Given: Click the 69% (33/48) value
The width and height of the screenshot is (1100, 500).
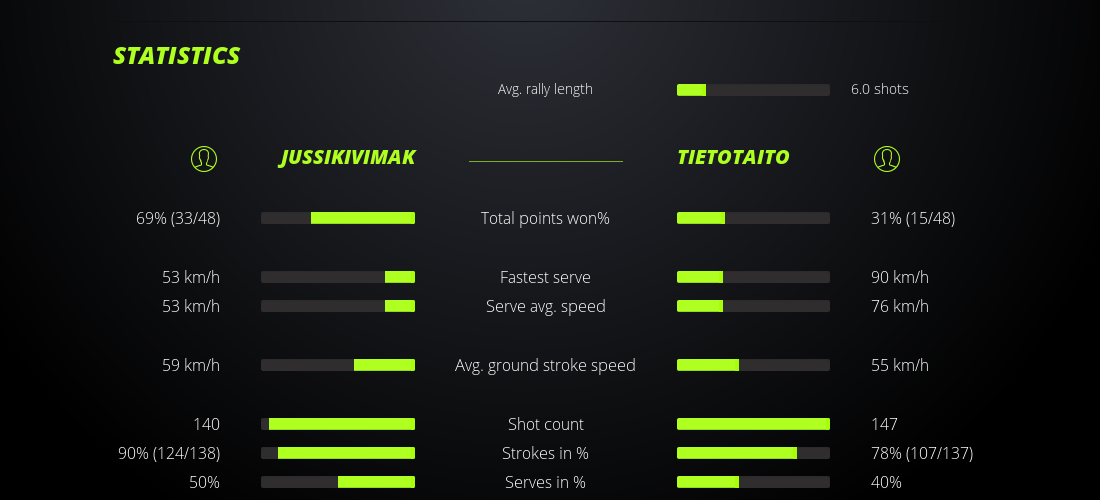Looking at the screenshot, I should (178, 218).
